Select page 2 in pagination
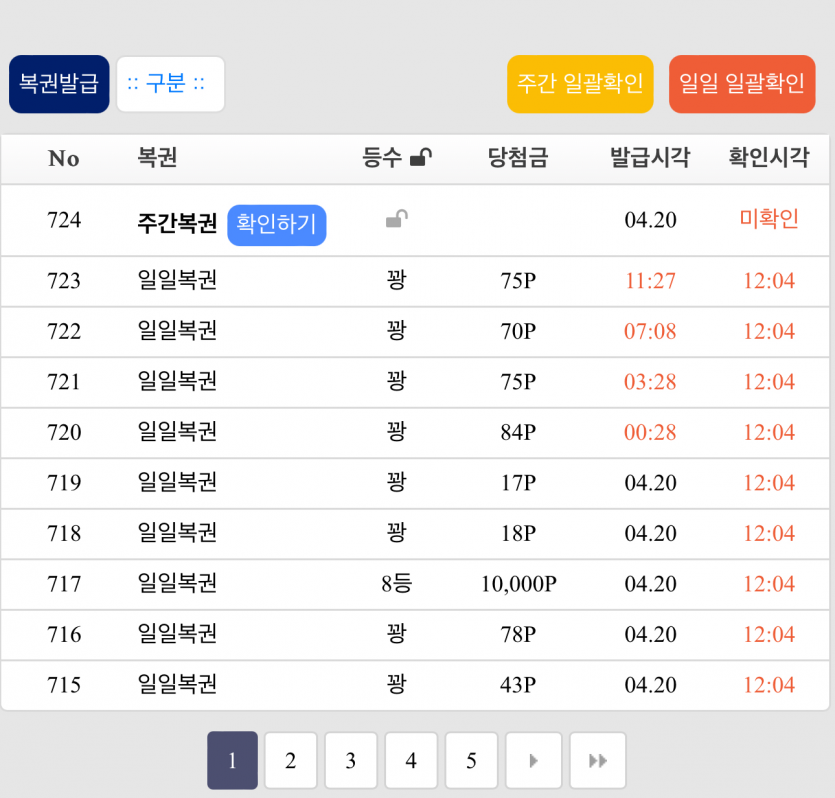The image size is (835, 798). tap(291, 761)
